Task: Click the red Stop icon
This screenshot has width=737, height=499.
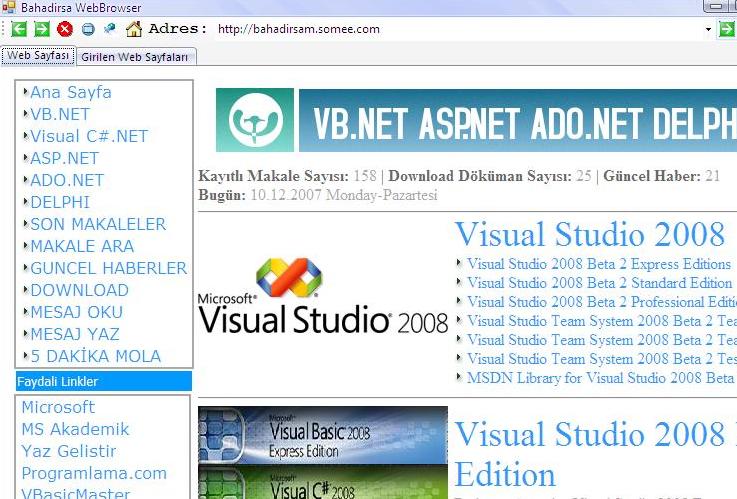Action: click(65, 29)
